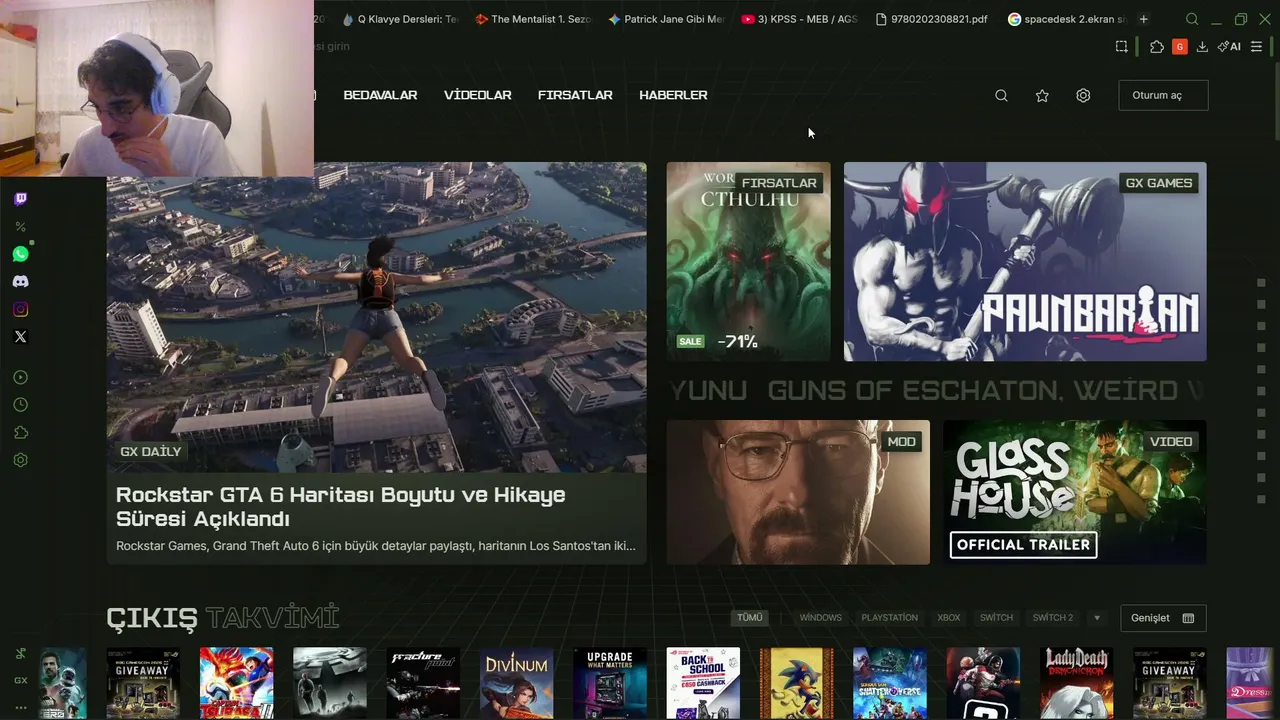The width and height of the screenshot is (1280, 720).
Task: Click the Genişlet calendar button
Action: click(x=1163, y=618)
